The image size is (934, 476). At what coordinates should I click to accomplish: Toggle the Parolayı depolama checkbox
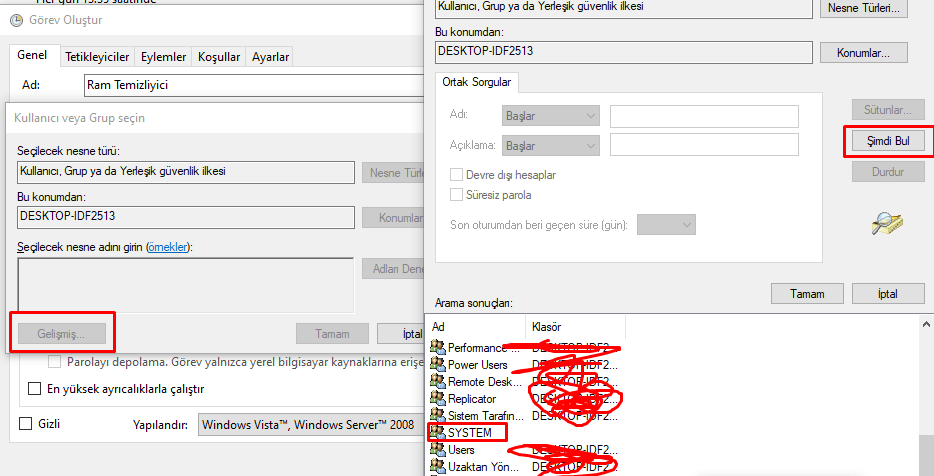pyautogui.click(x=54, y=362)
